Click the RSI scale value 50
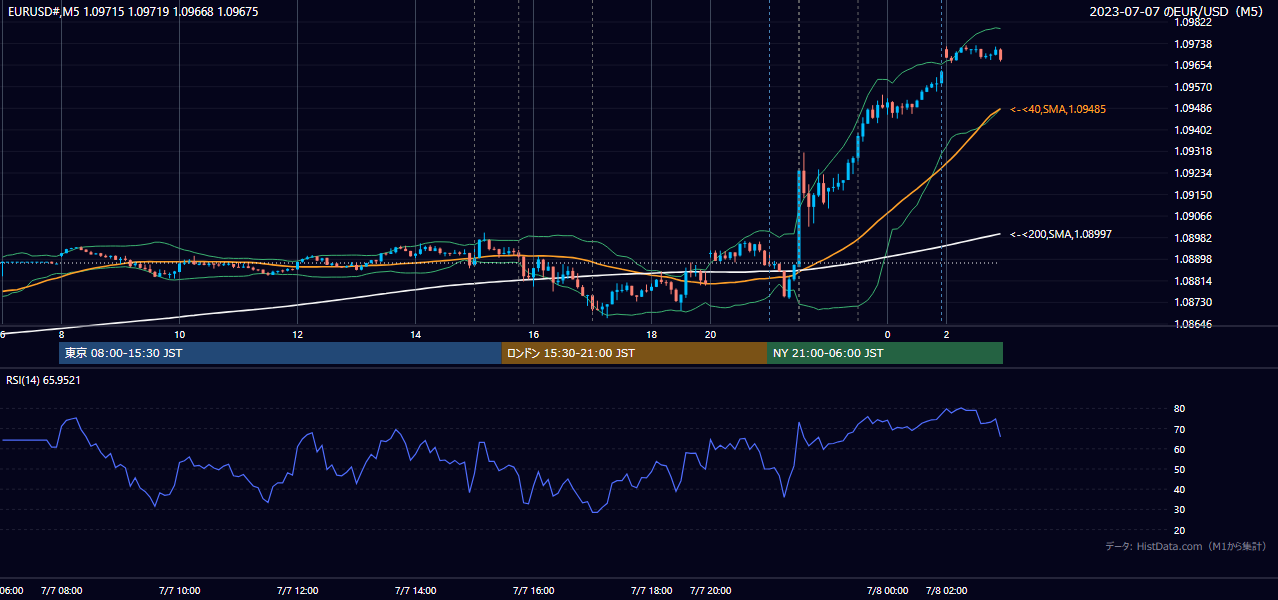The image size is (1278, 600). 1180,470
